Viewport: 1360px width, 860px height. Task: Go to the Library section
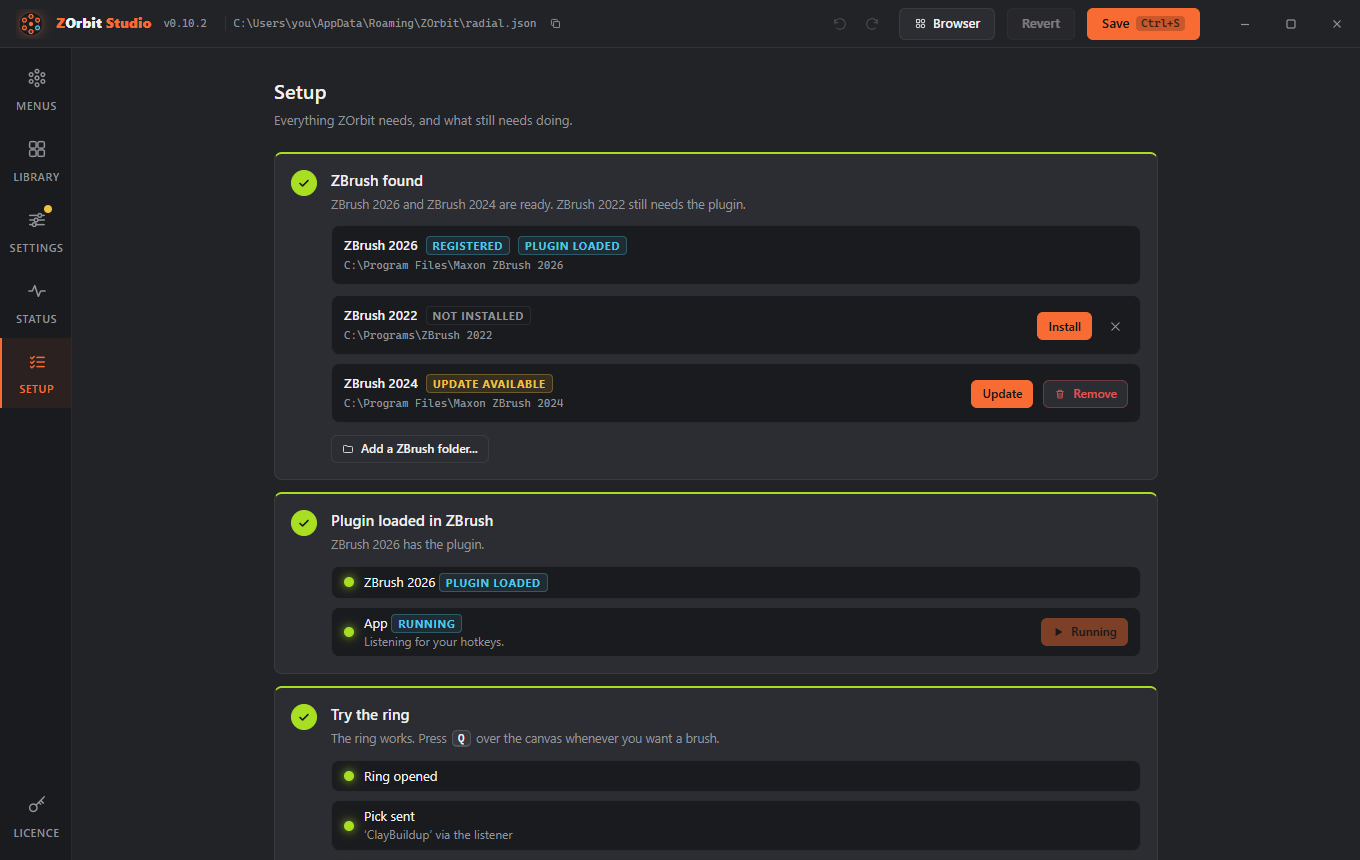(x=36, y=161)
